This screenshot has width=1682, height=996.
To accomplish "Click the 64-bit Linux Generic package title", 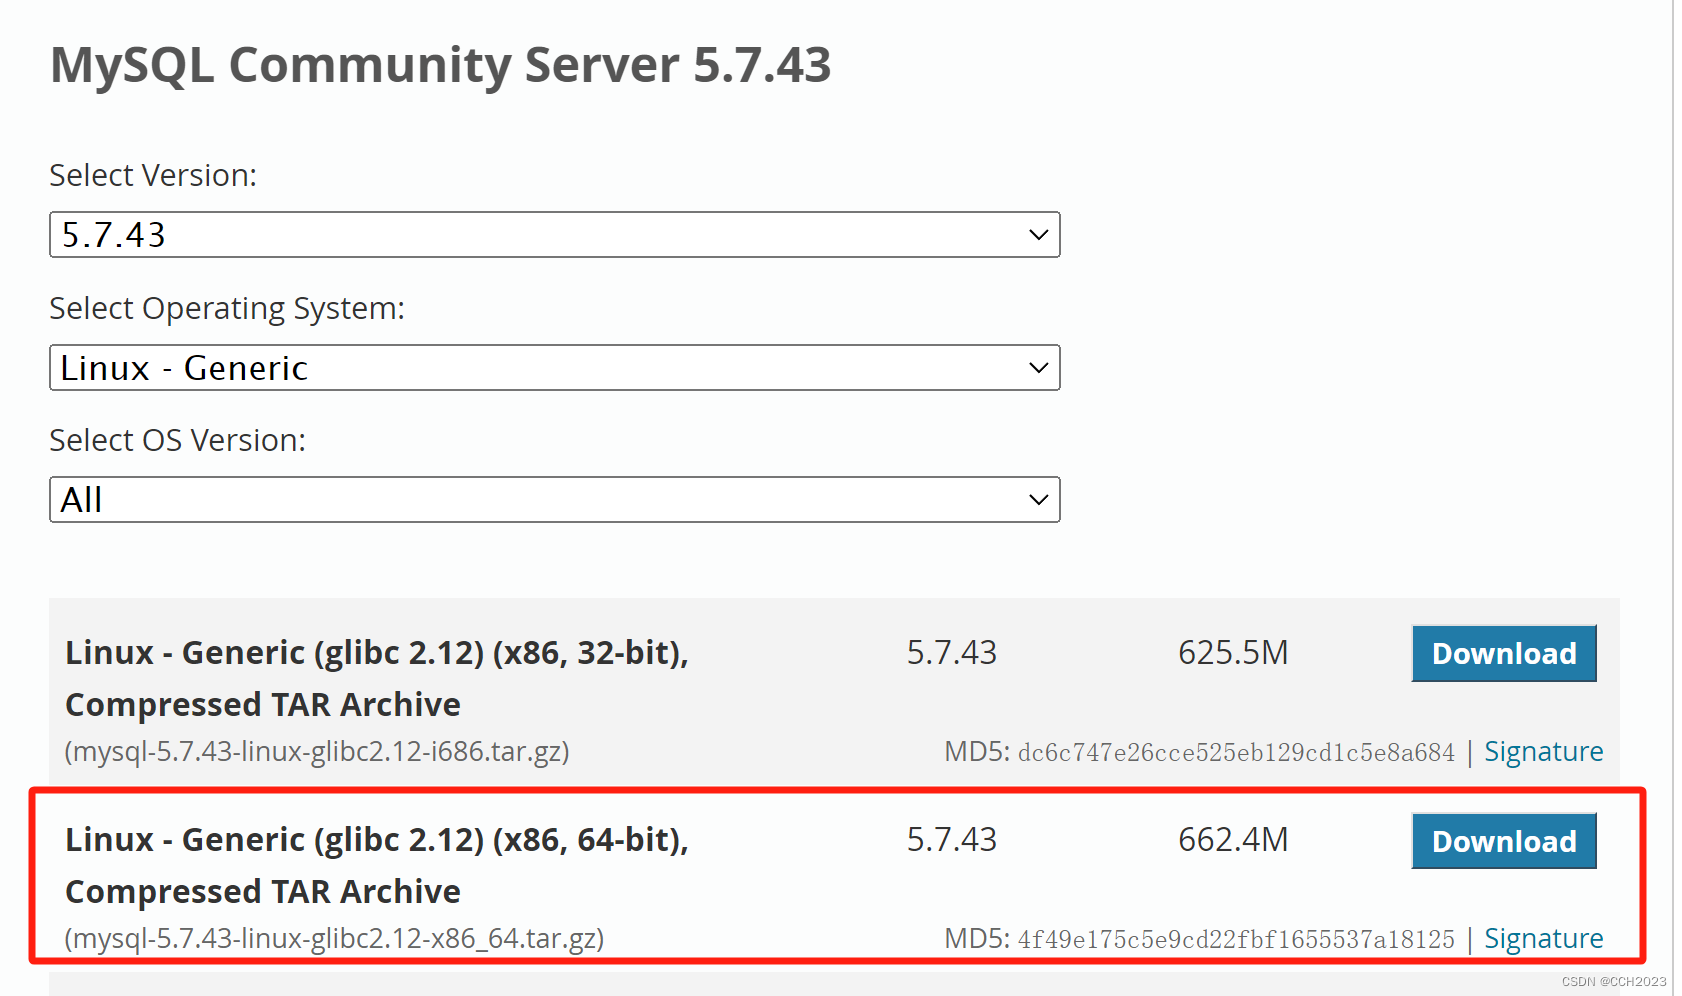I will click(x=376, y=840).
